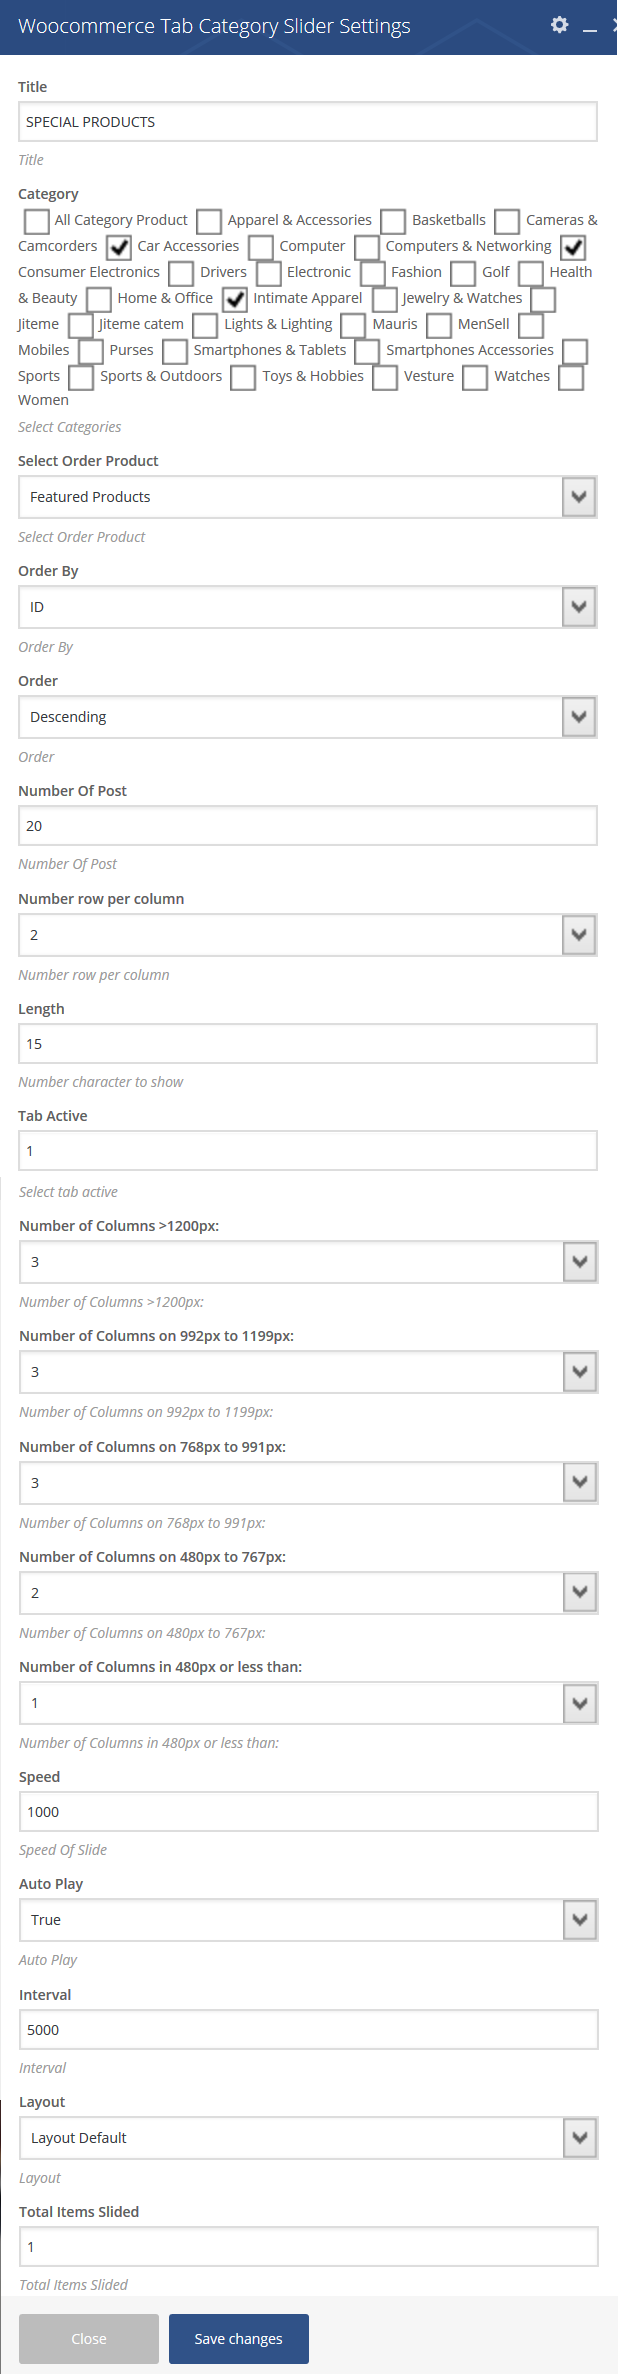This screenshot has height=2374, width=618.
Task: Click the Interval field showing 5000
Action: coord(308,2030)
